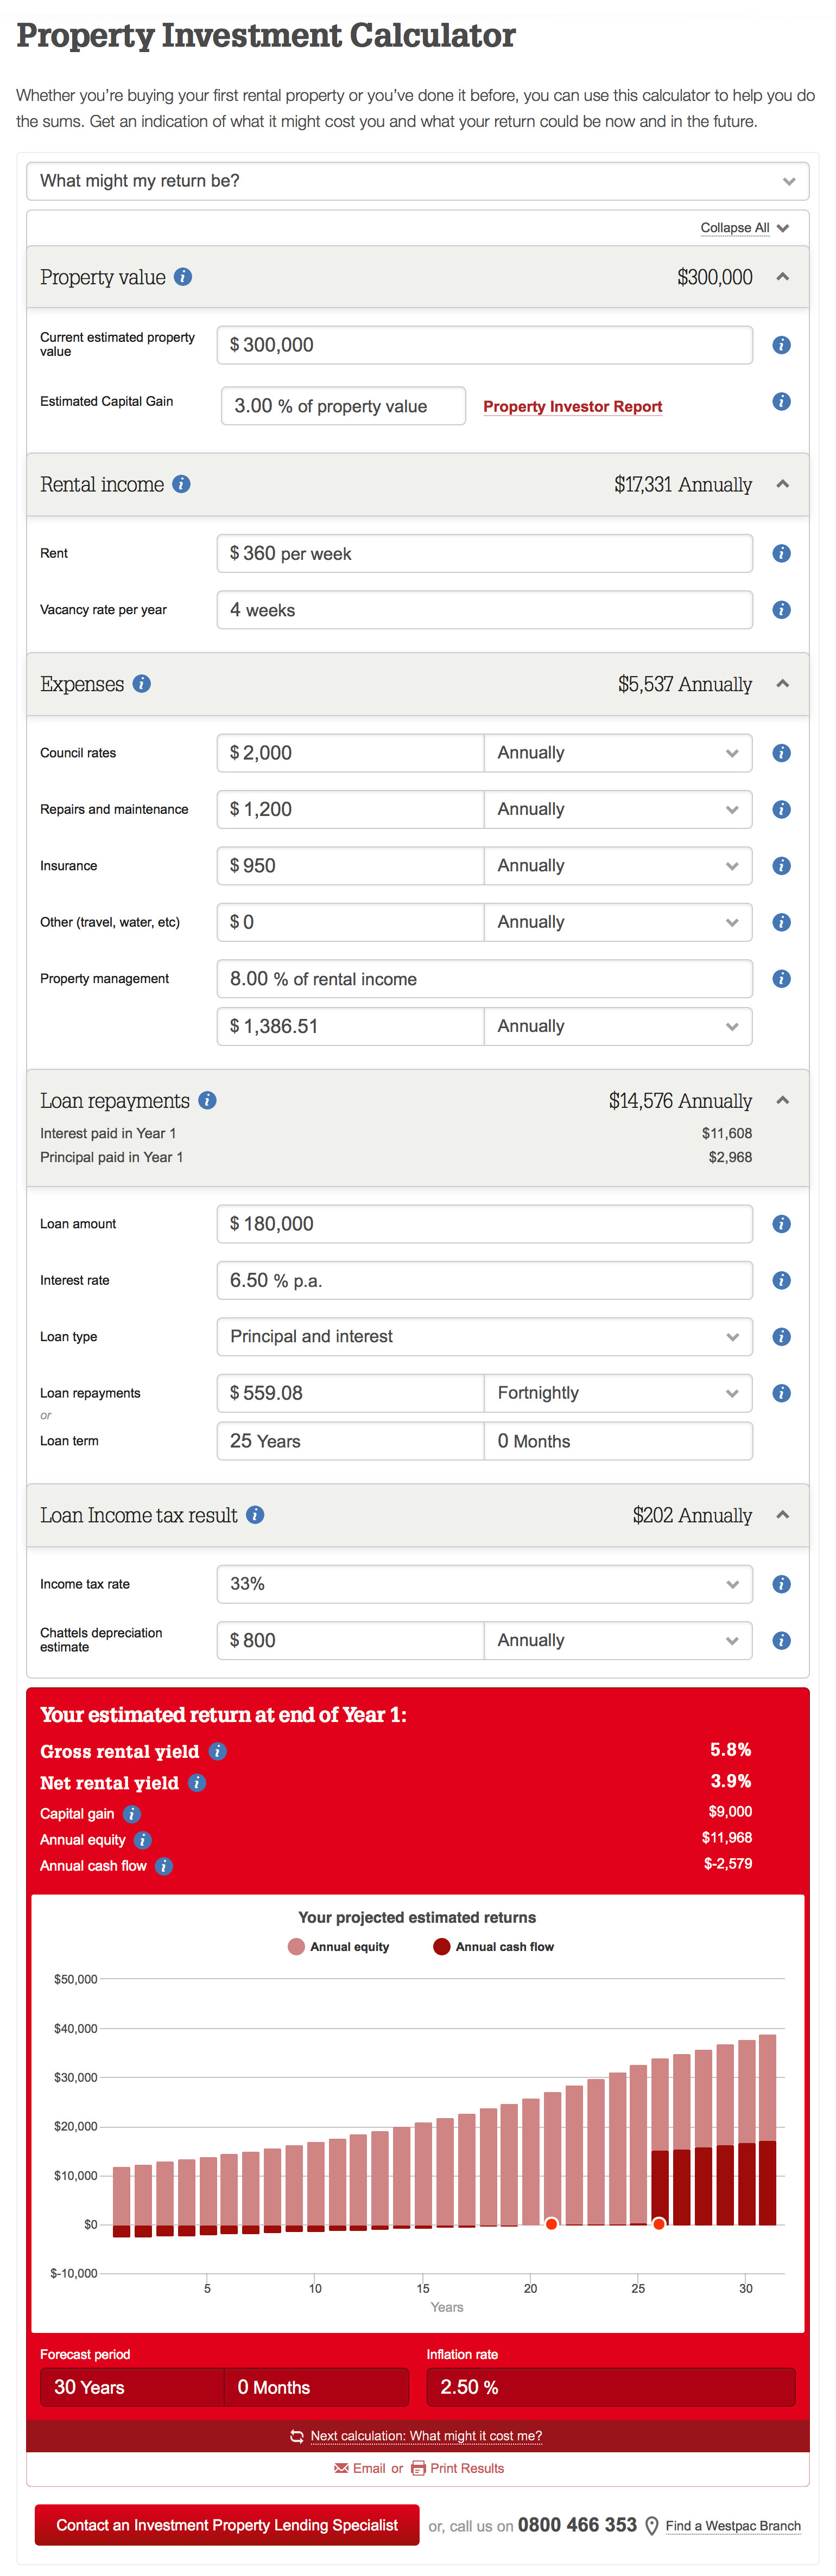
Task: Click chart marker dot near year 21
Action: 551,2224
